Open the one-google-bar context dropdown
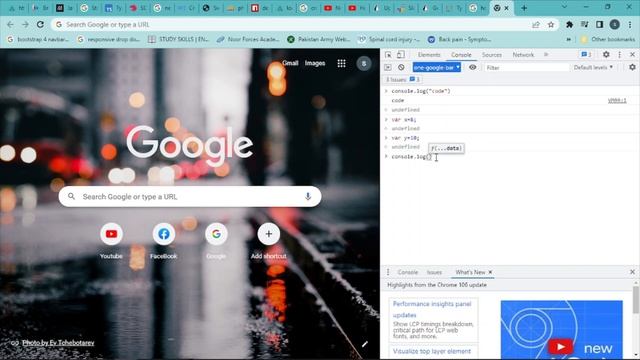Viewport: 640px width, 360px height. 436,67
